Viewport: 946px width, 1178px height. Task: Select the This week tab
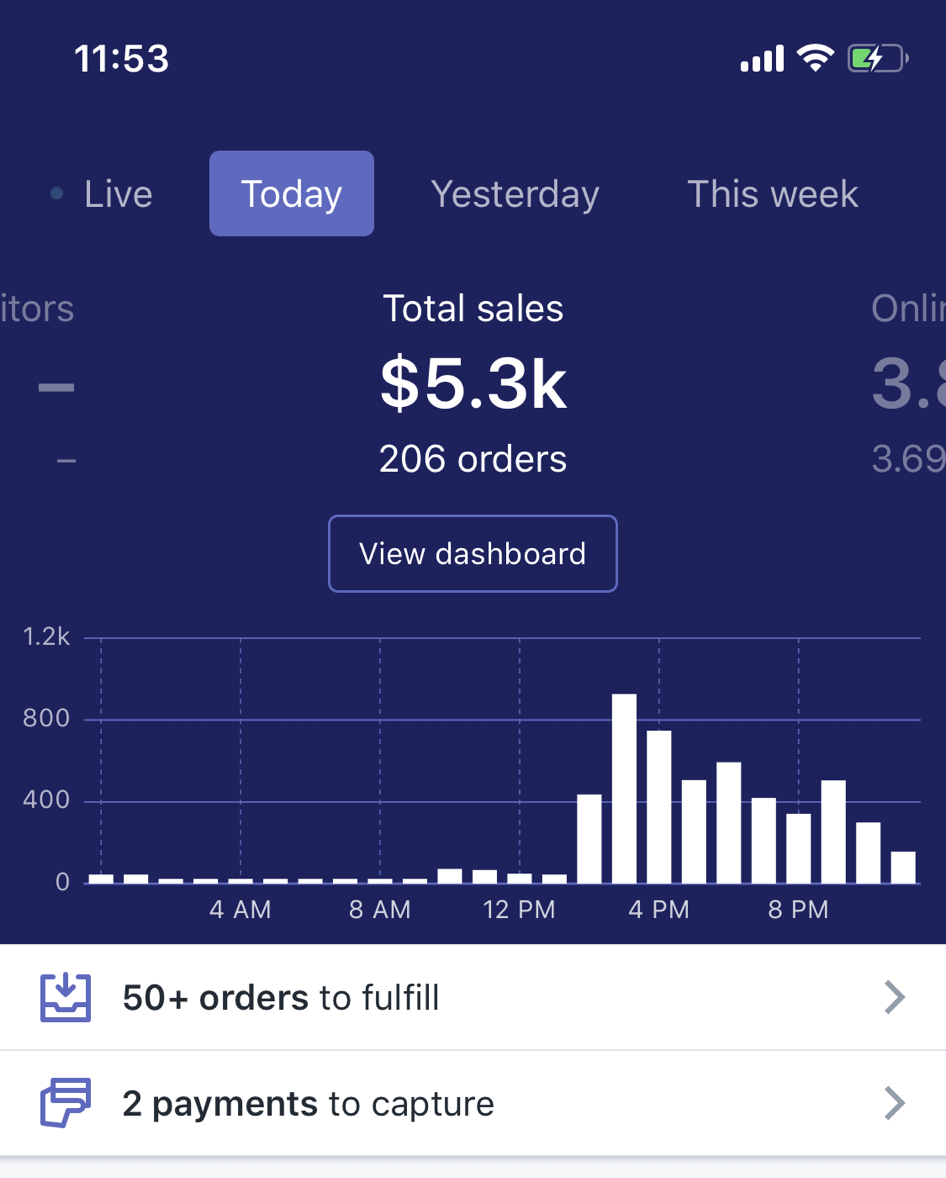point(772,194)
